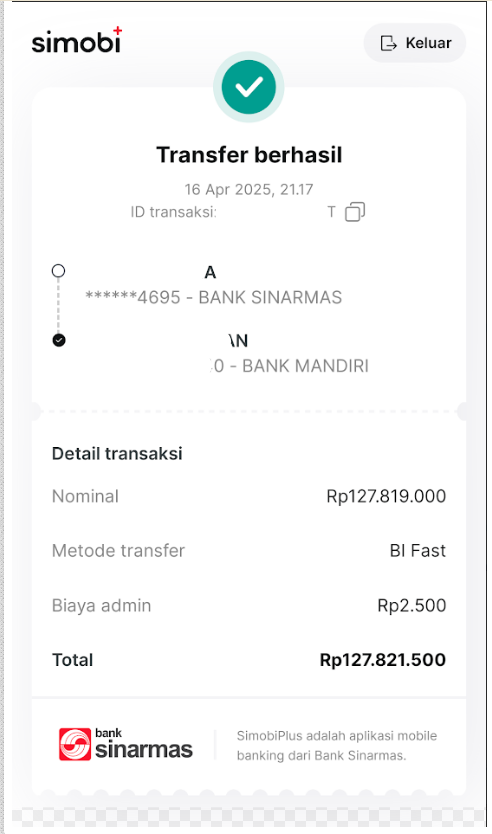This screenshot has width=492, height=834.
Task: Click the Keluar logout button
Action: [414, 43]
